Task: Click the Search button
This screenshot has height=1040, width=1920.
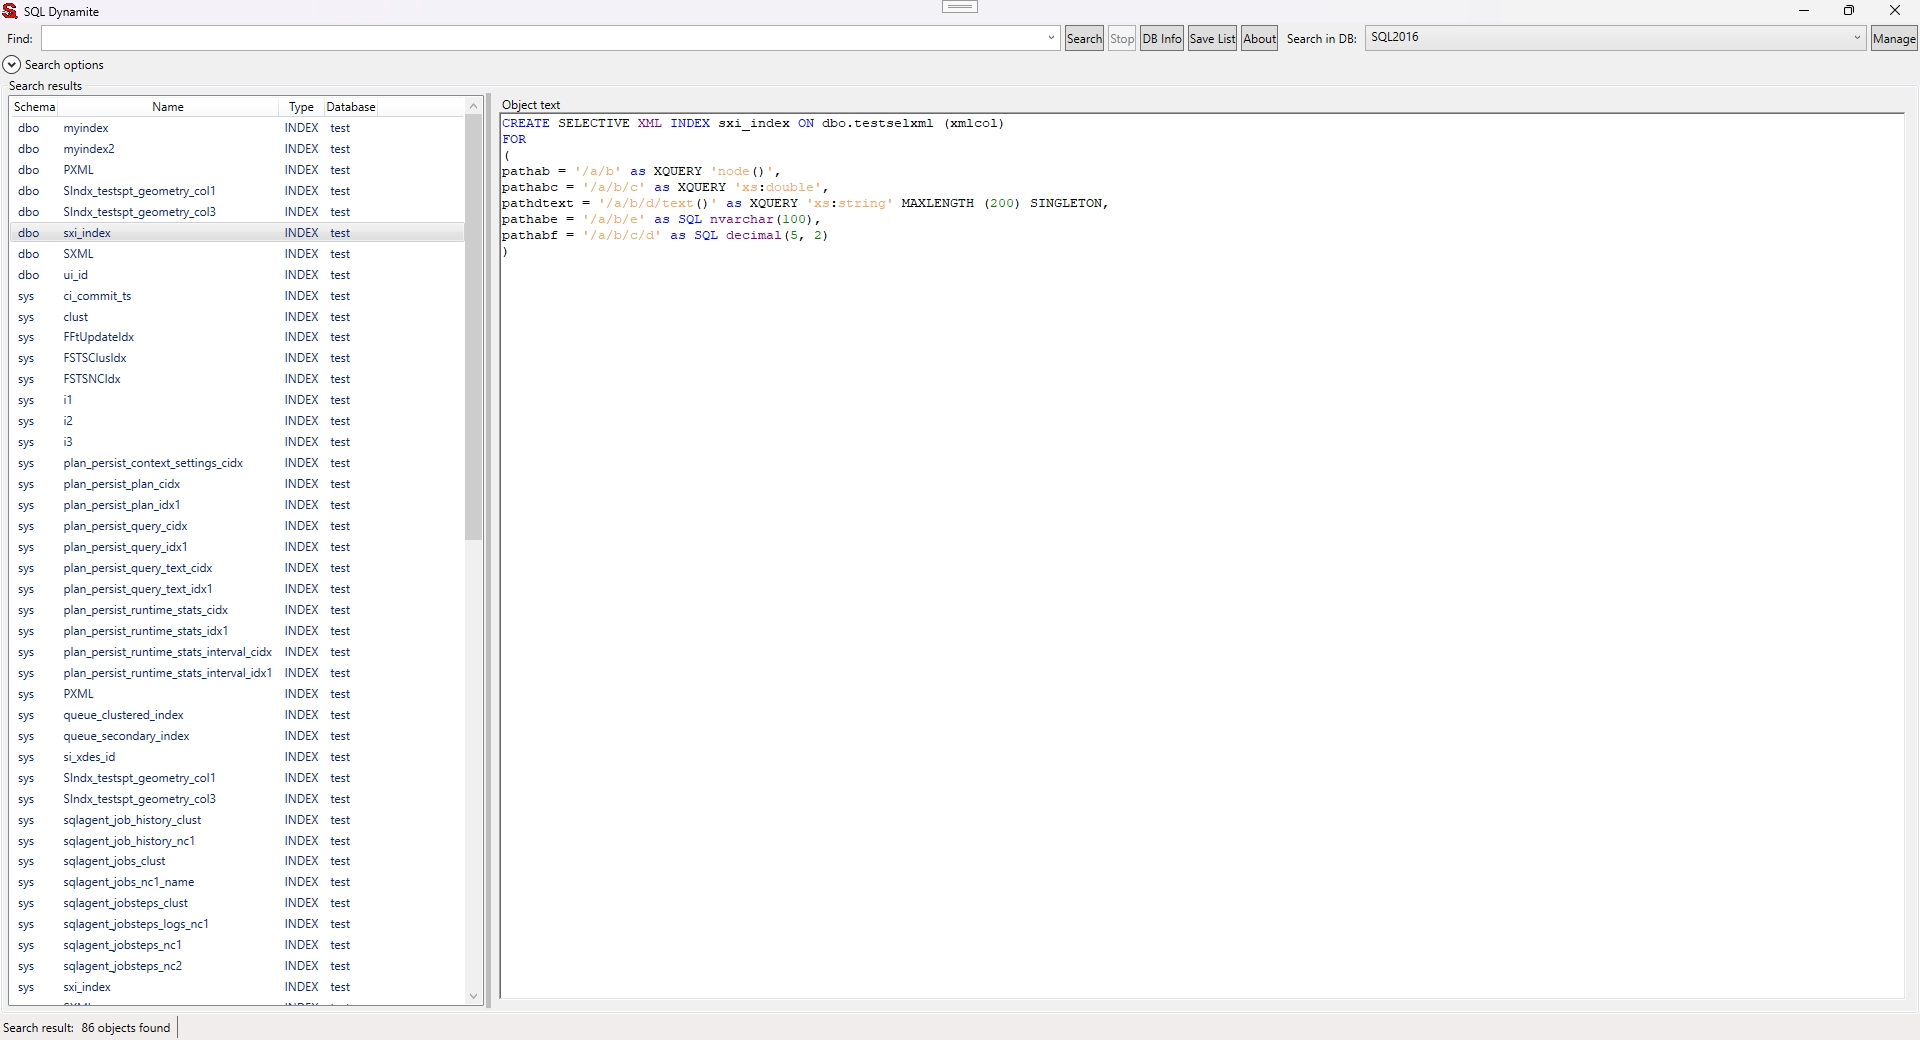Action: [x=1084, y=39]
